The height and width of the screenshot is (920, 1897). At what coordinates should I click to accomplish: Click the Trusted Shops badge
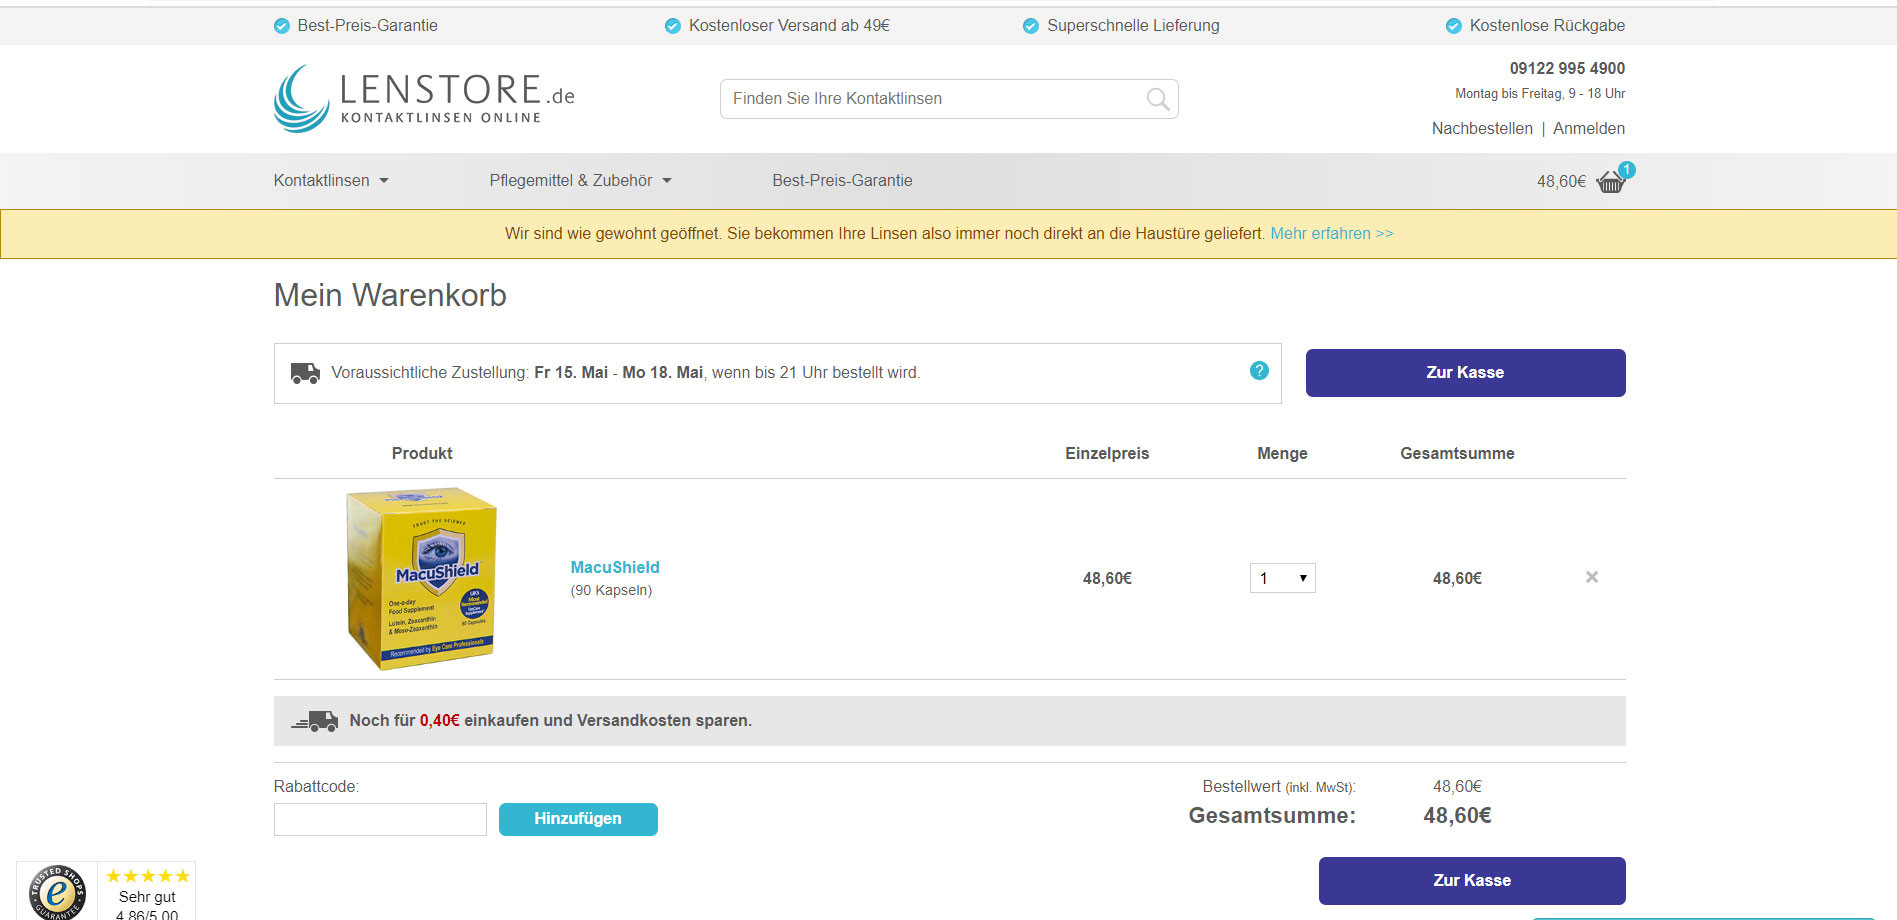(x=57, y=892)
